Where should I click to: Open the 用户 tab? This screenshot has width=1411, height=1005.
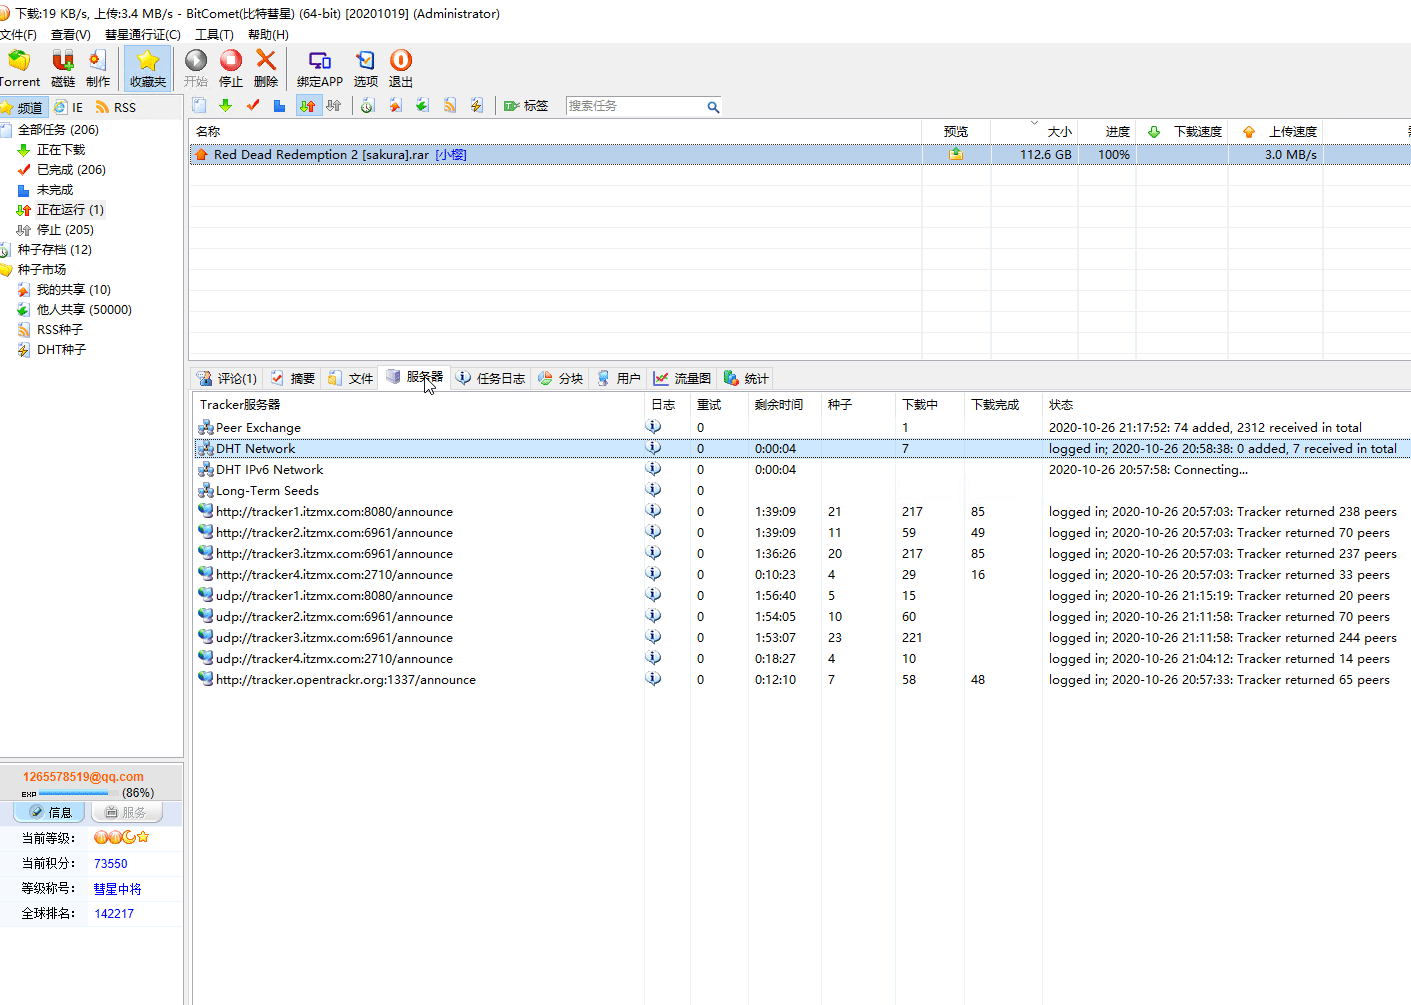(618, 379)
